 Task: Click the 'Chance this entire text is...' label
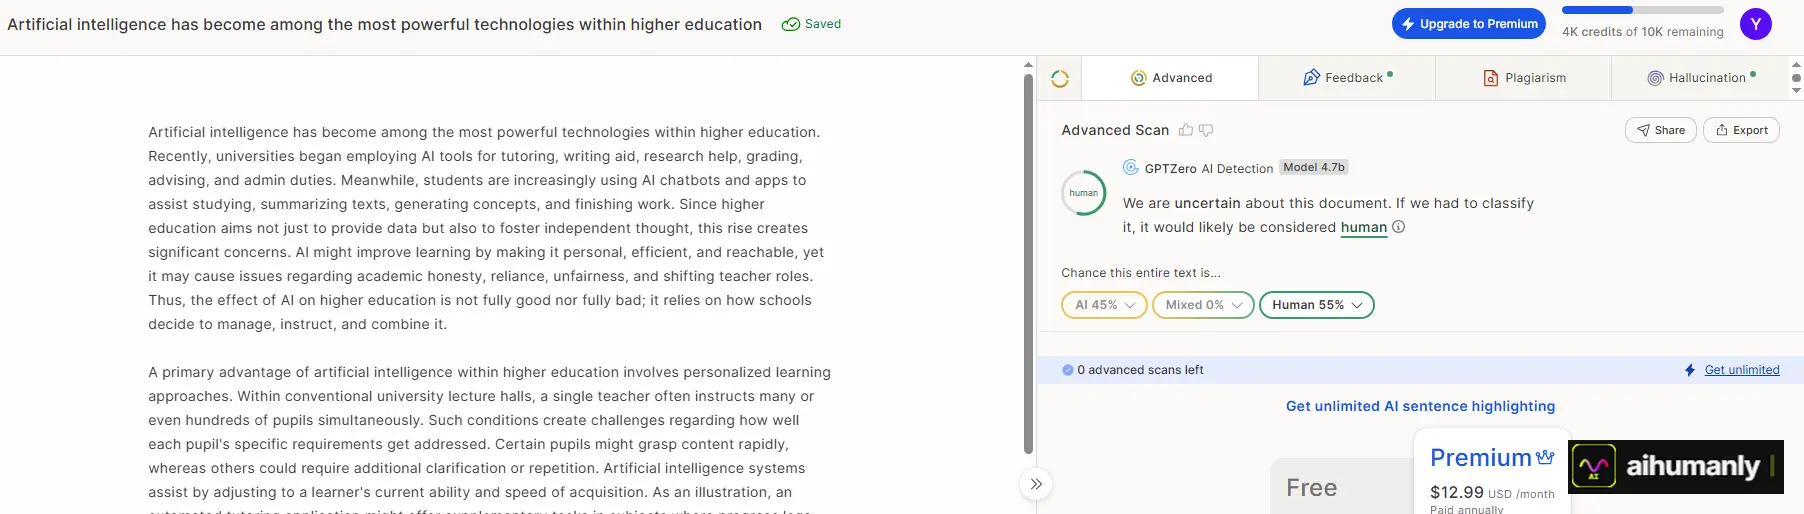1141,273
